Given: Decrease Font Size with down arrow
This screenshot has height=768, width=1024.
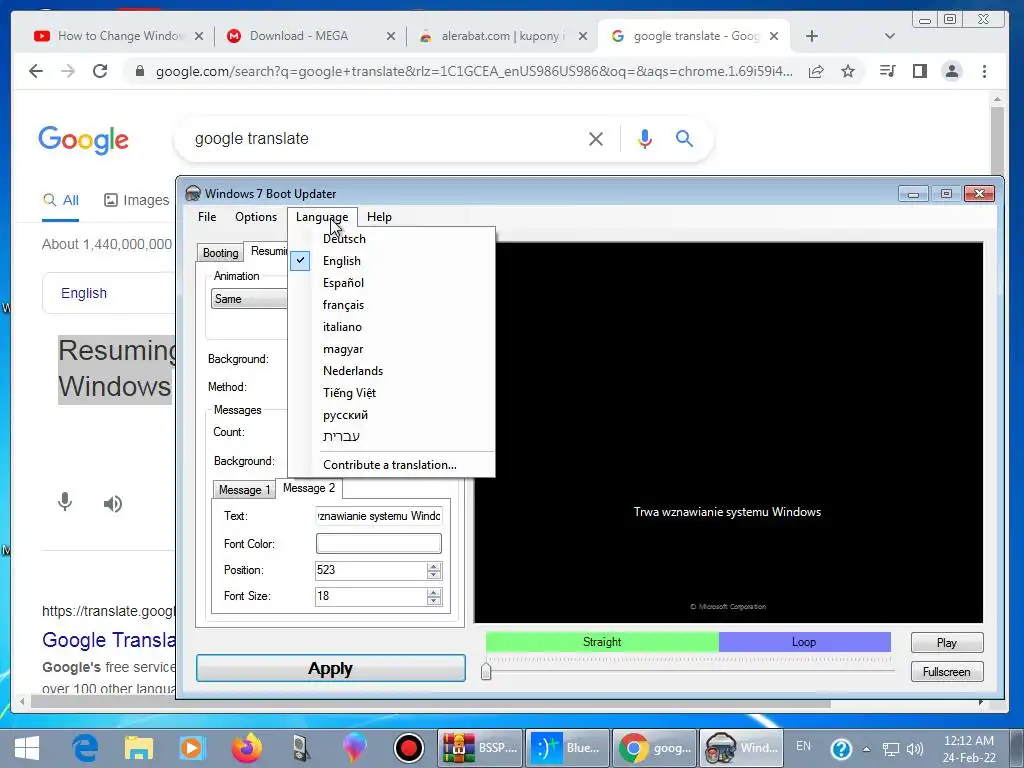Looking at the screenshot, I should click(434, 601).
